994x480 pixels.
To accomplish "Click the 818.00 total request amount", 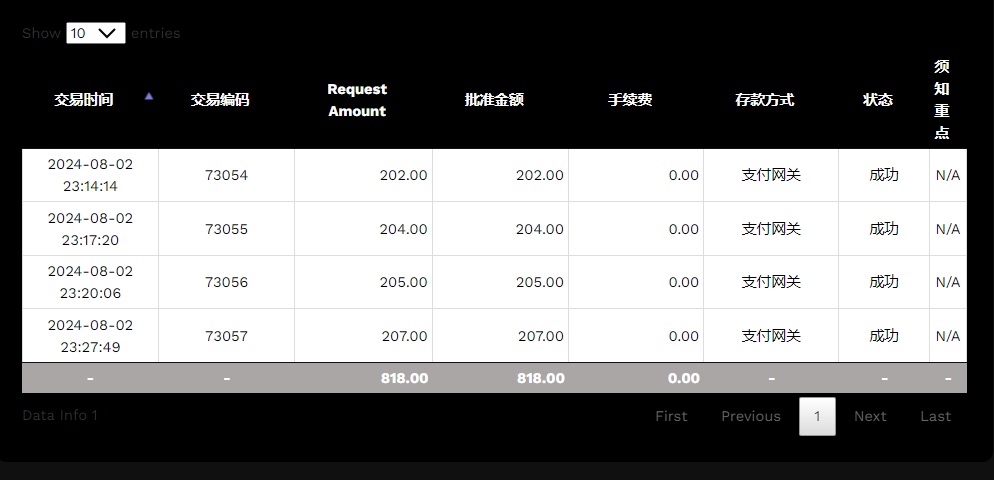I will click(404, 378).
